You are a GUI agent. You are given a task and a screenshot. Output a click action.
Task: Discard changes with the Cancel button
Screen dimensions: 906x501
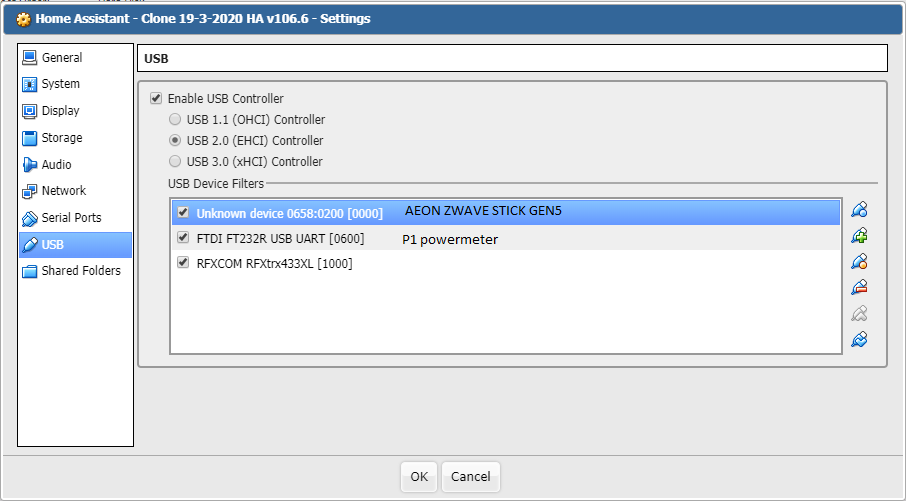coord(470,477)
